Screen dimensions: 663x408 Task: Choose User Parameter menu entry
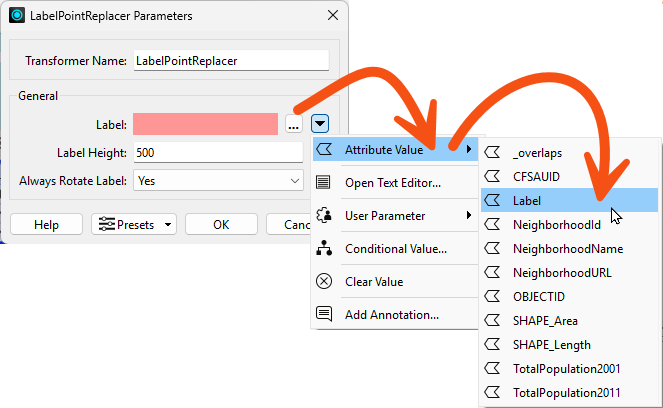[x=395, y=215]
